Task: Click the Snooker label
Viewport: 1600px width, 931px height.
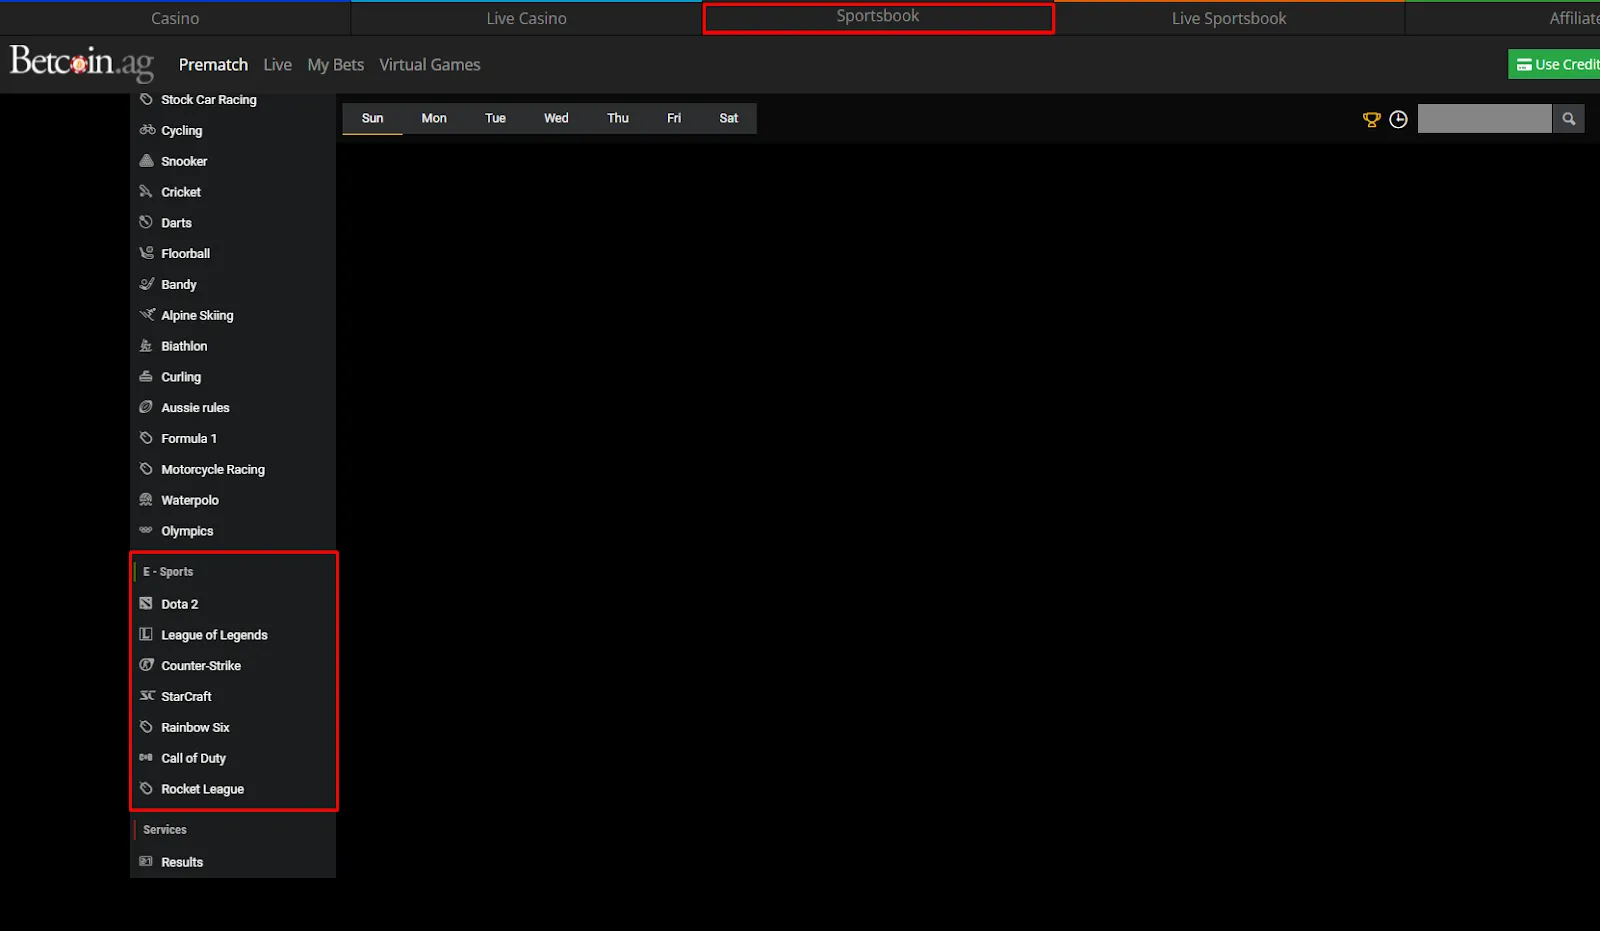Action: [184, 161]
